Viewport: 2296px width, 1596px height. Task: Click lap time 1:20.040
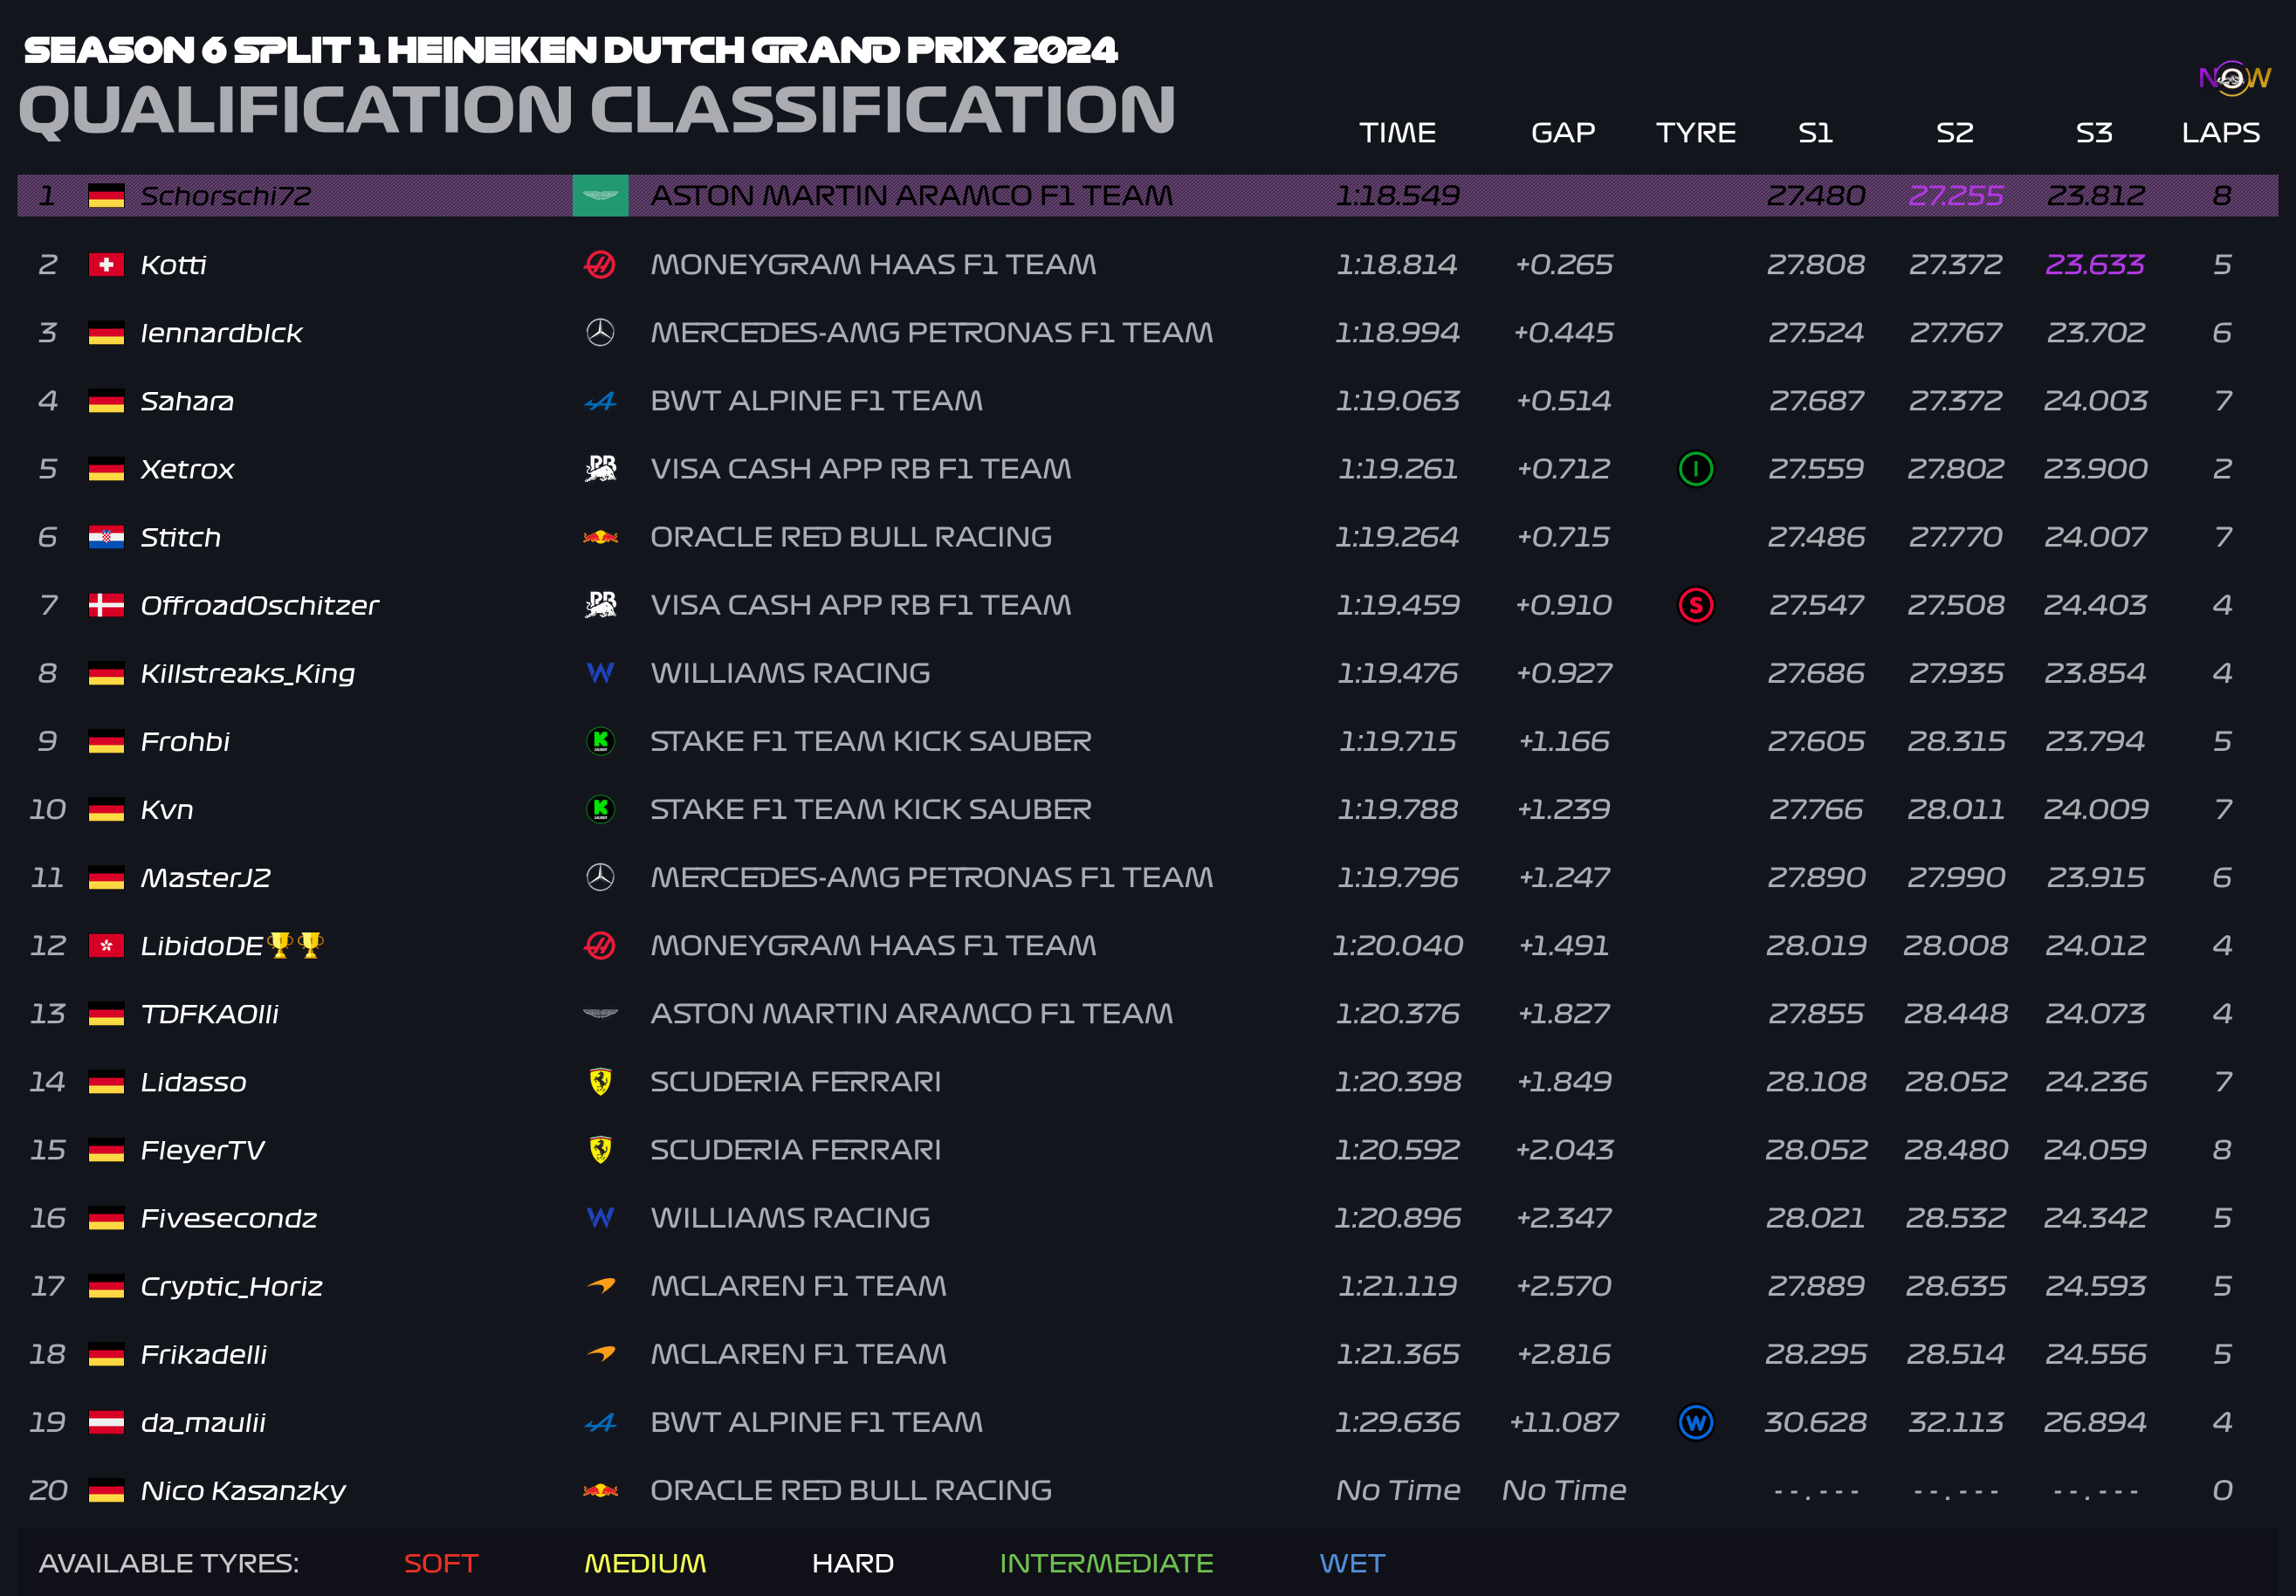click(1397, 945)
